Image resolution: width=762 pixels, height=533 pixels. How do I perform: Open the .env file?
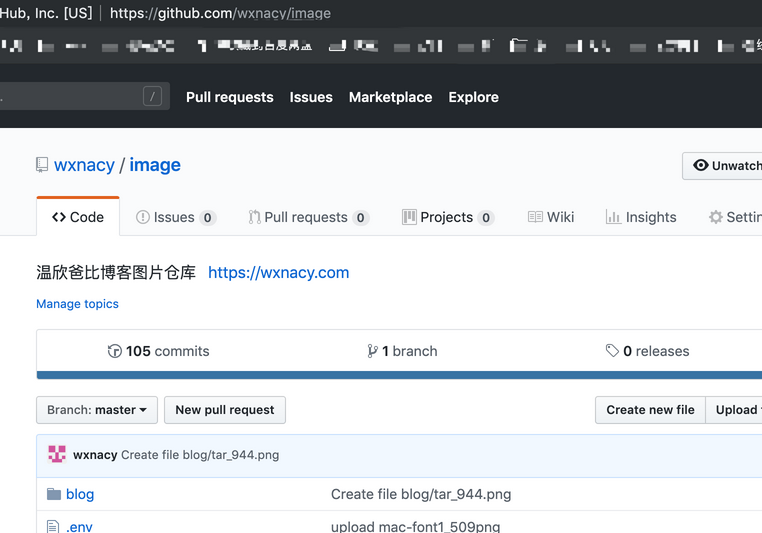pos(79,527)
